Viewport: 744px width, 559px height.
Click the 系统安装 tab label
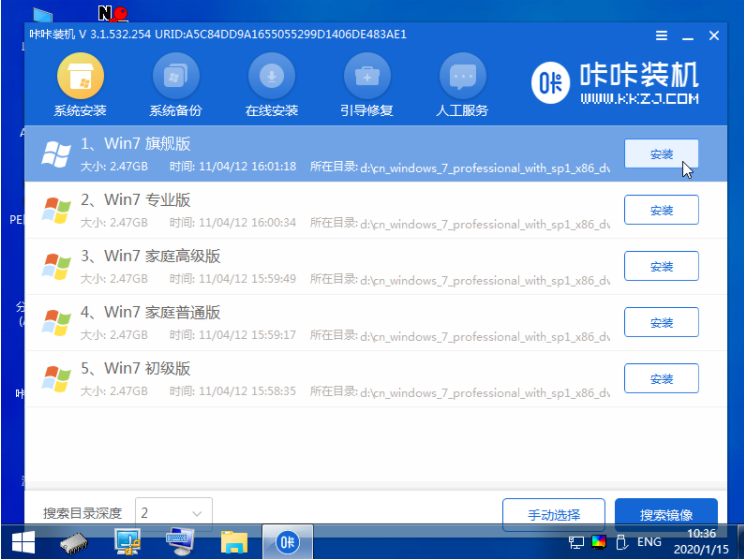pos(80,111)
